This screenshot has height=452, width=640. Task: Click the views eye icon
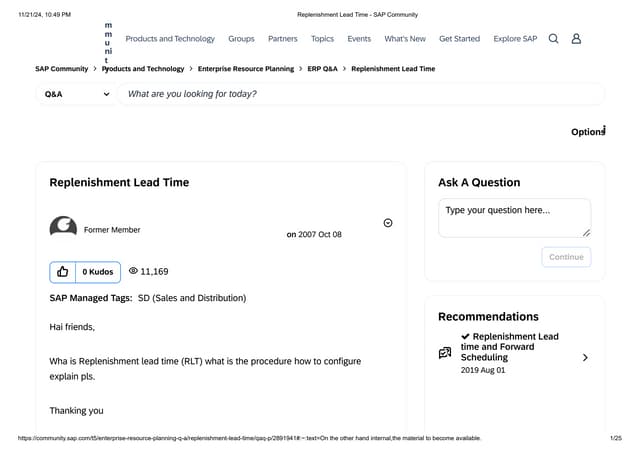point(133,271)
